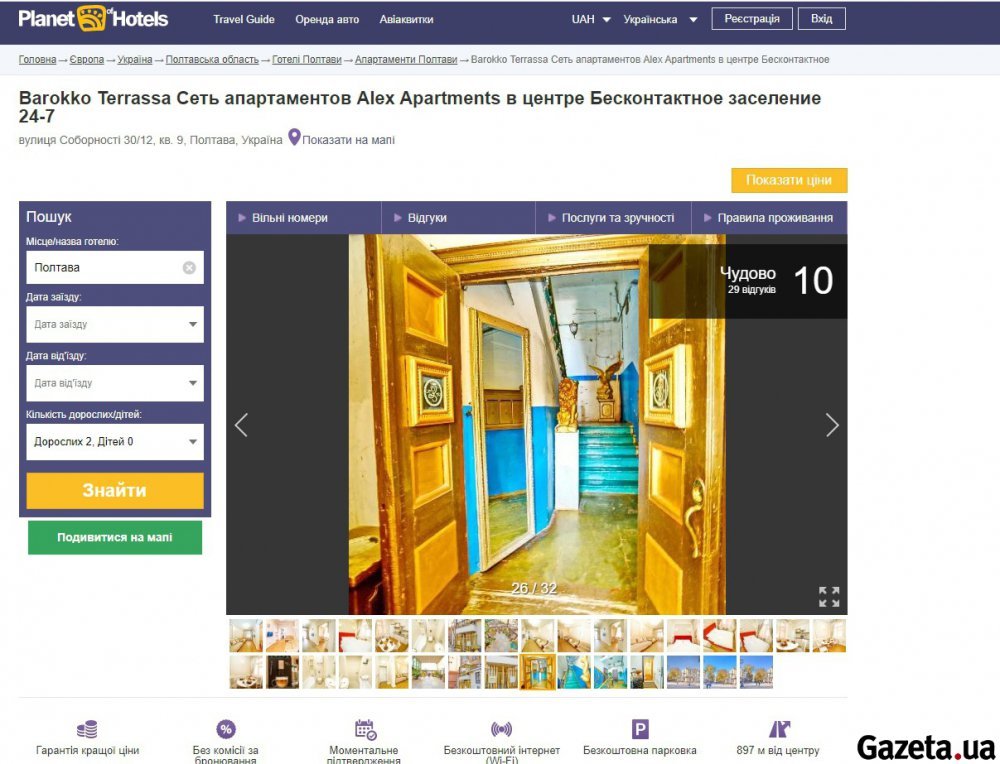Go to the next gallery photo

click(832, 425)
